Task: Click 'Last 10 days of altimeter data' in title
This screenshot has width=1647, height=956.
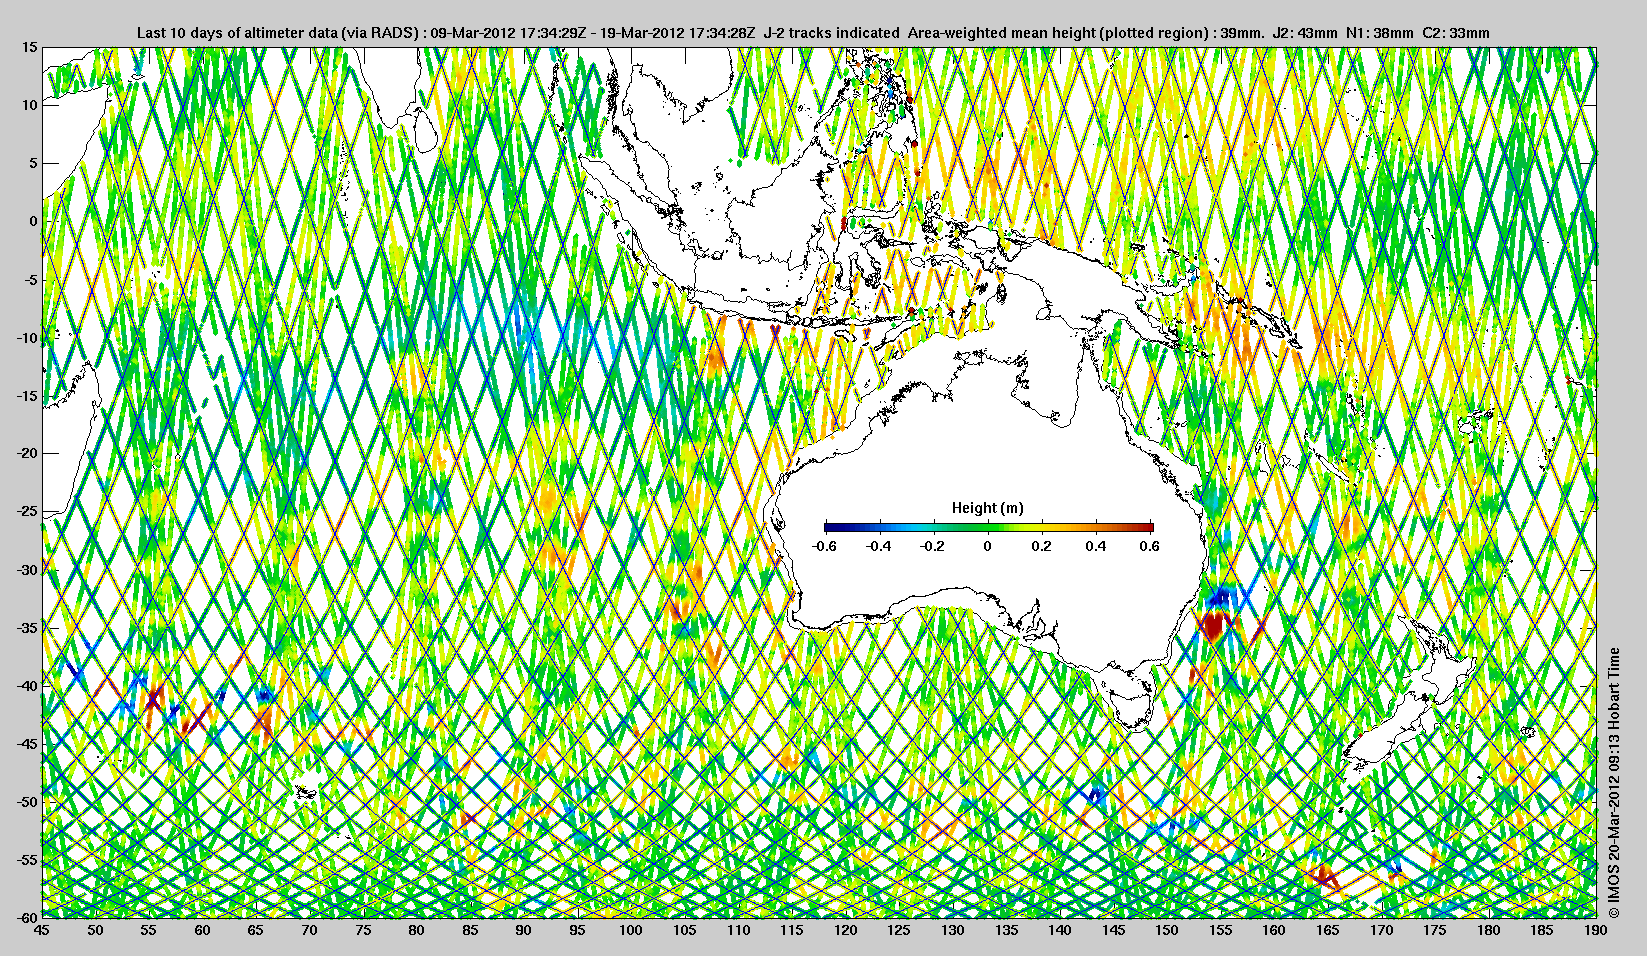Action: 237,33
